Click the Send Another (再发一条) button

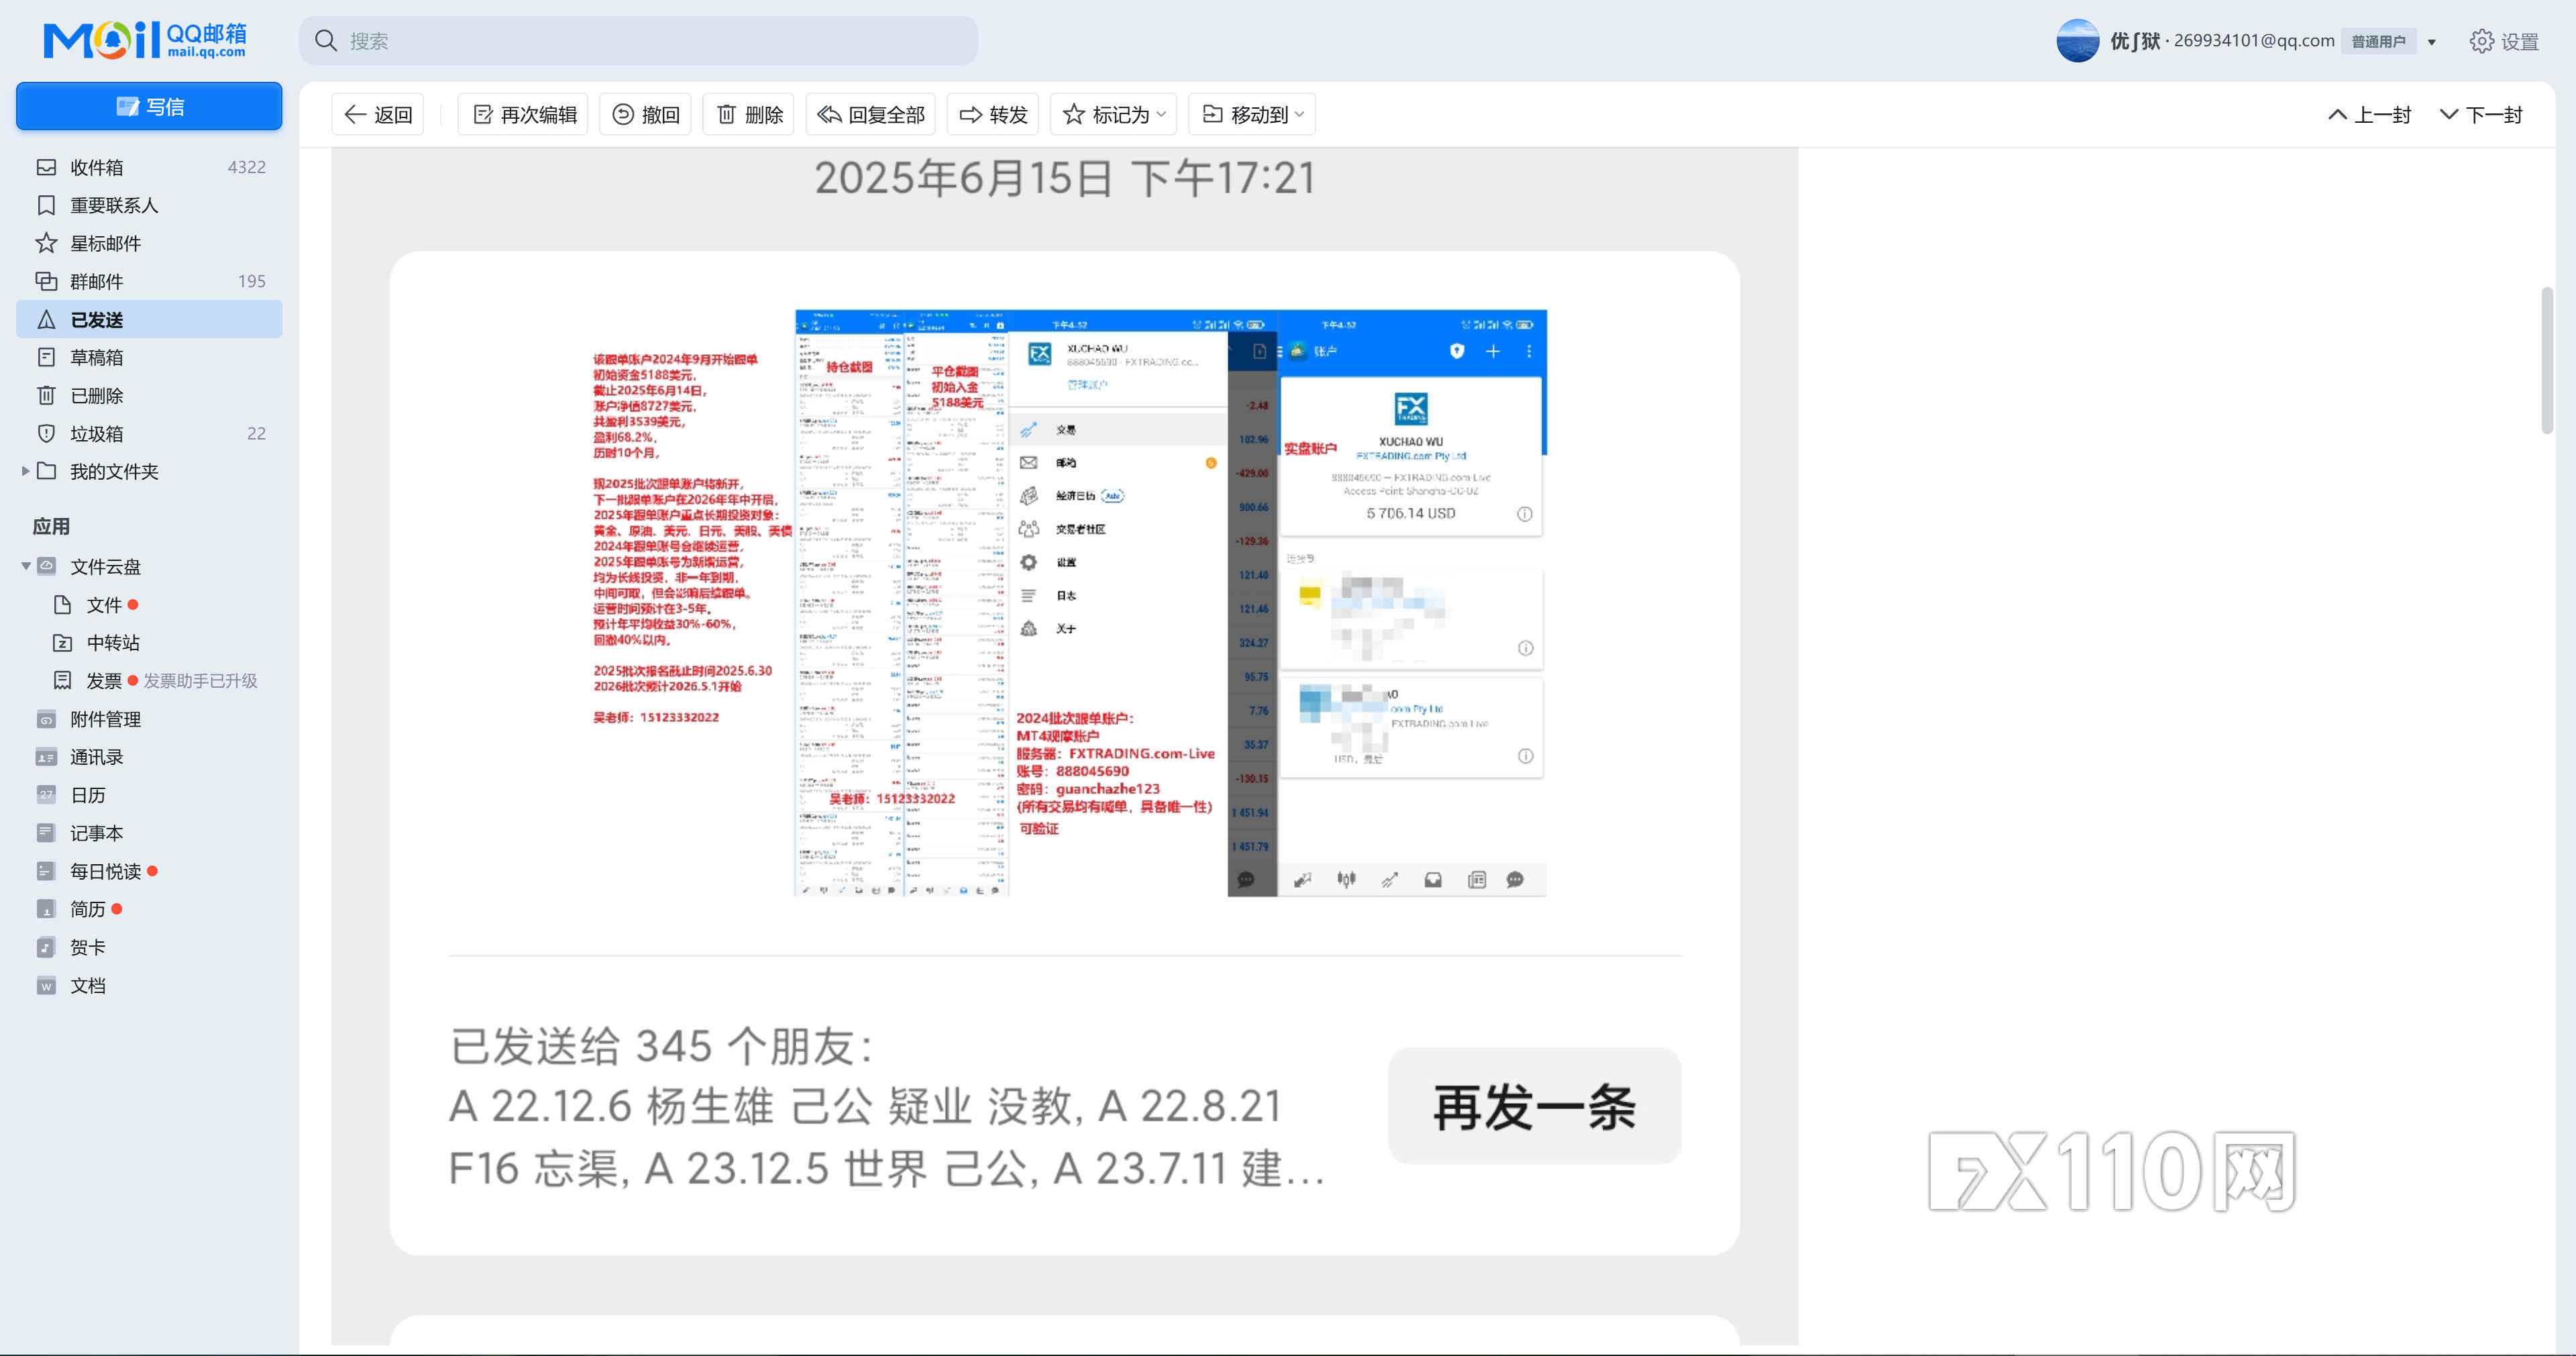coord(1534,1106)
